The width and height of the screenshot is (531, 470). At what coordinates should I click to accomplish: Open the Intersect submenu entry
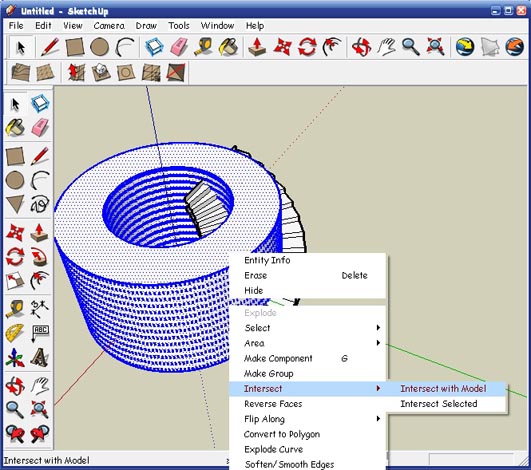click(307, 389)
